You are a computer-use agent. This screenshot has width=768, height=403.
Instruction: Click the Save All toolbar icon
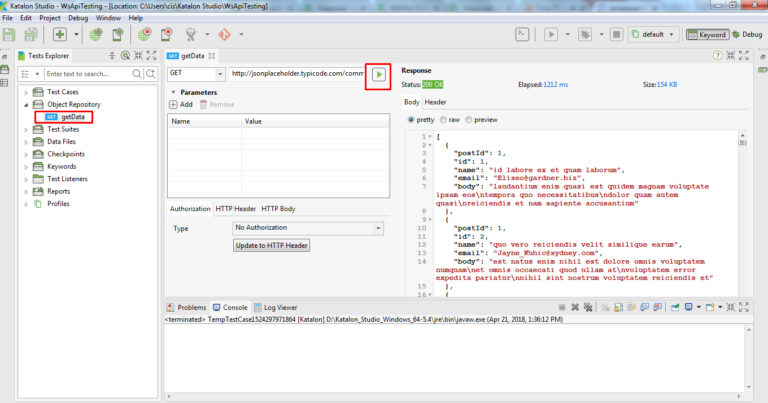(x=31, y=34)
